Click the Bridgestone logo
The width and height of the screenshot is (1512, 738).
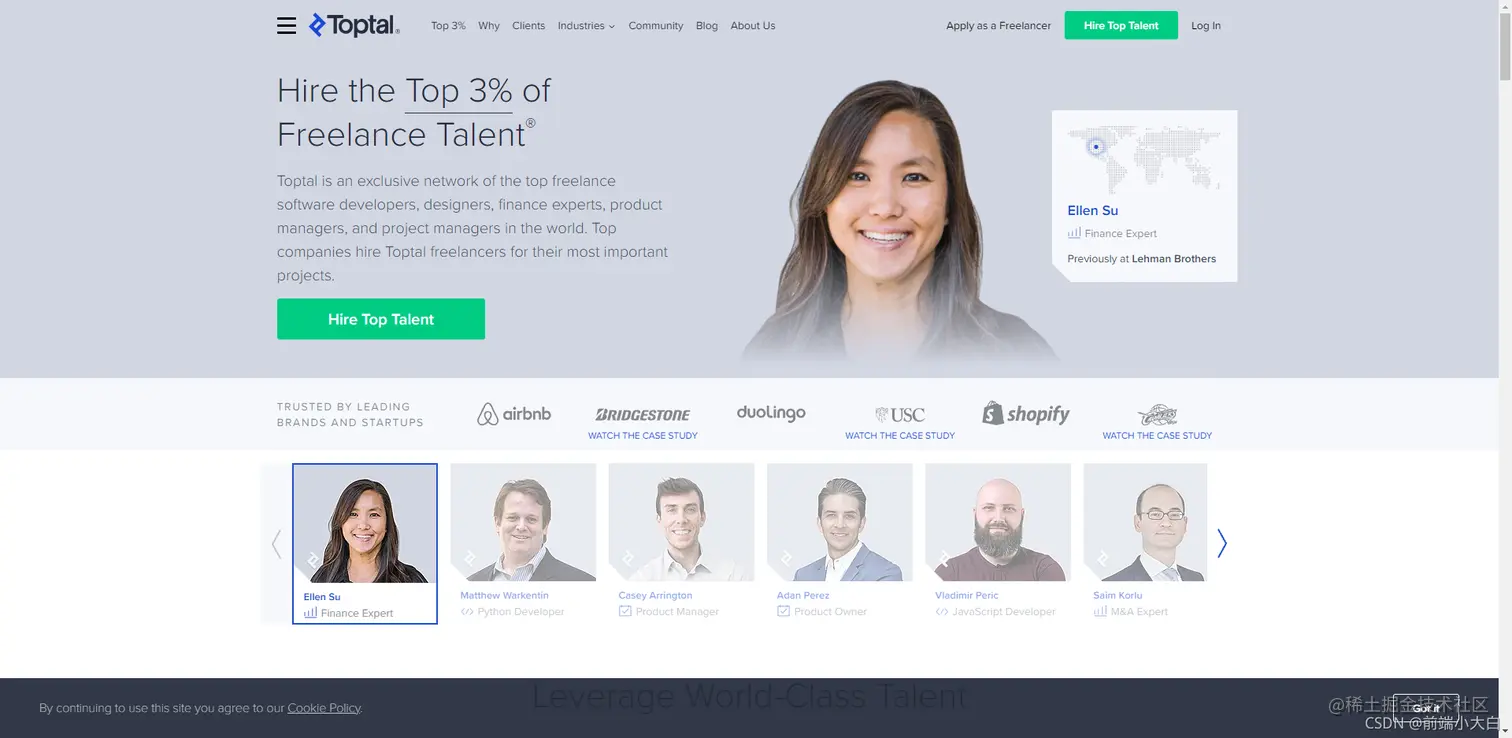[x=643, y=414]
